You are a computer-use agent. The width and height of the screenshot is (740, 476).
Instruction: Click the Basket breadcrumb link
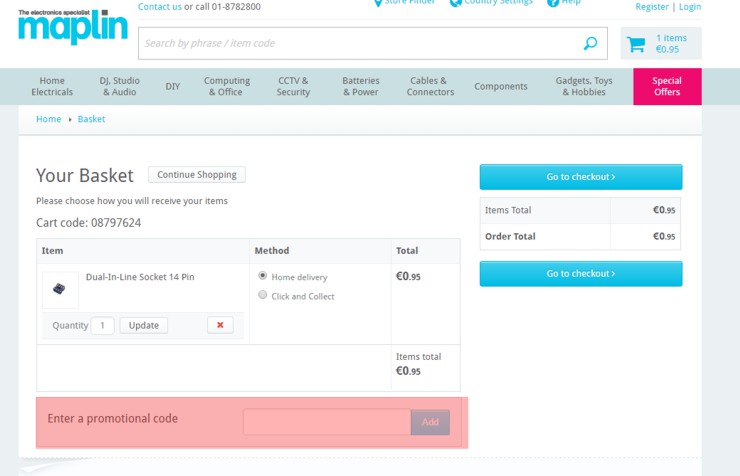[92, 119]
